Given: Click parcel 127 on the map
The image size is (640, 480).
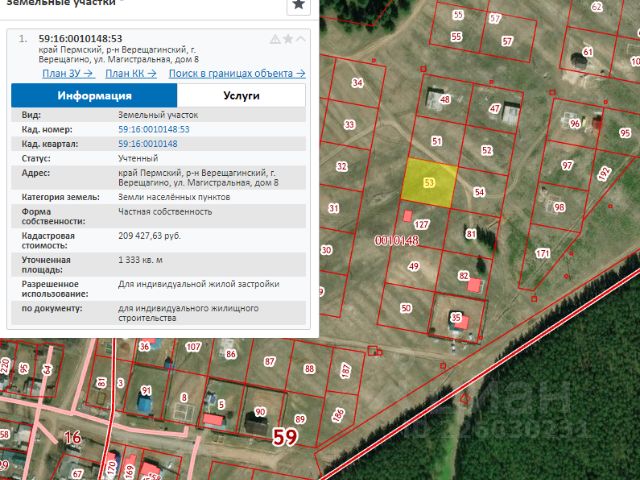Looking at the screenshot, I should tap(422, 225).
